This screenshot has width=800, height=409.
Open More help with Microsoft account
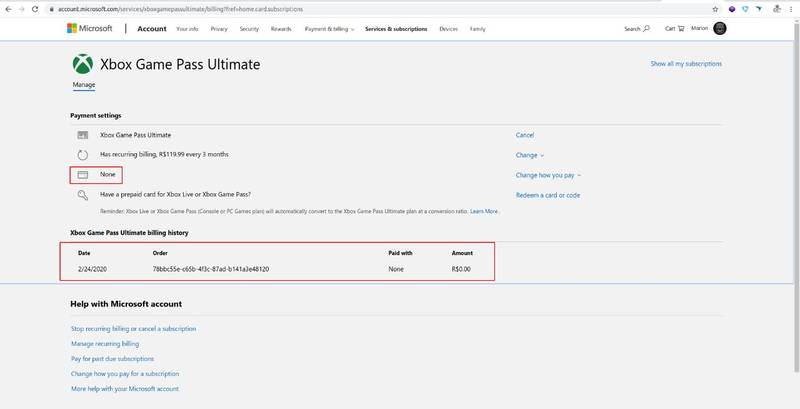(x=124, y=389)
